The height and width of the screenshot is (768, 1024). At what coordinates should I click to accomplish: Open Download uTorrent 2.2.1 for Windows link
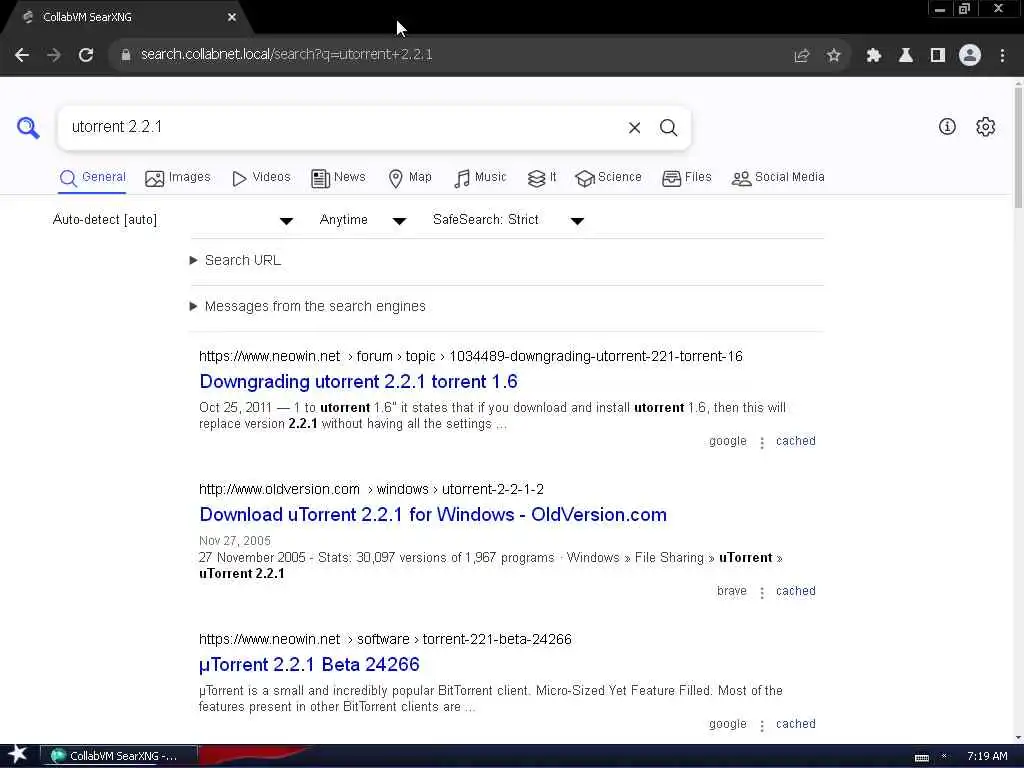point(433,515)
